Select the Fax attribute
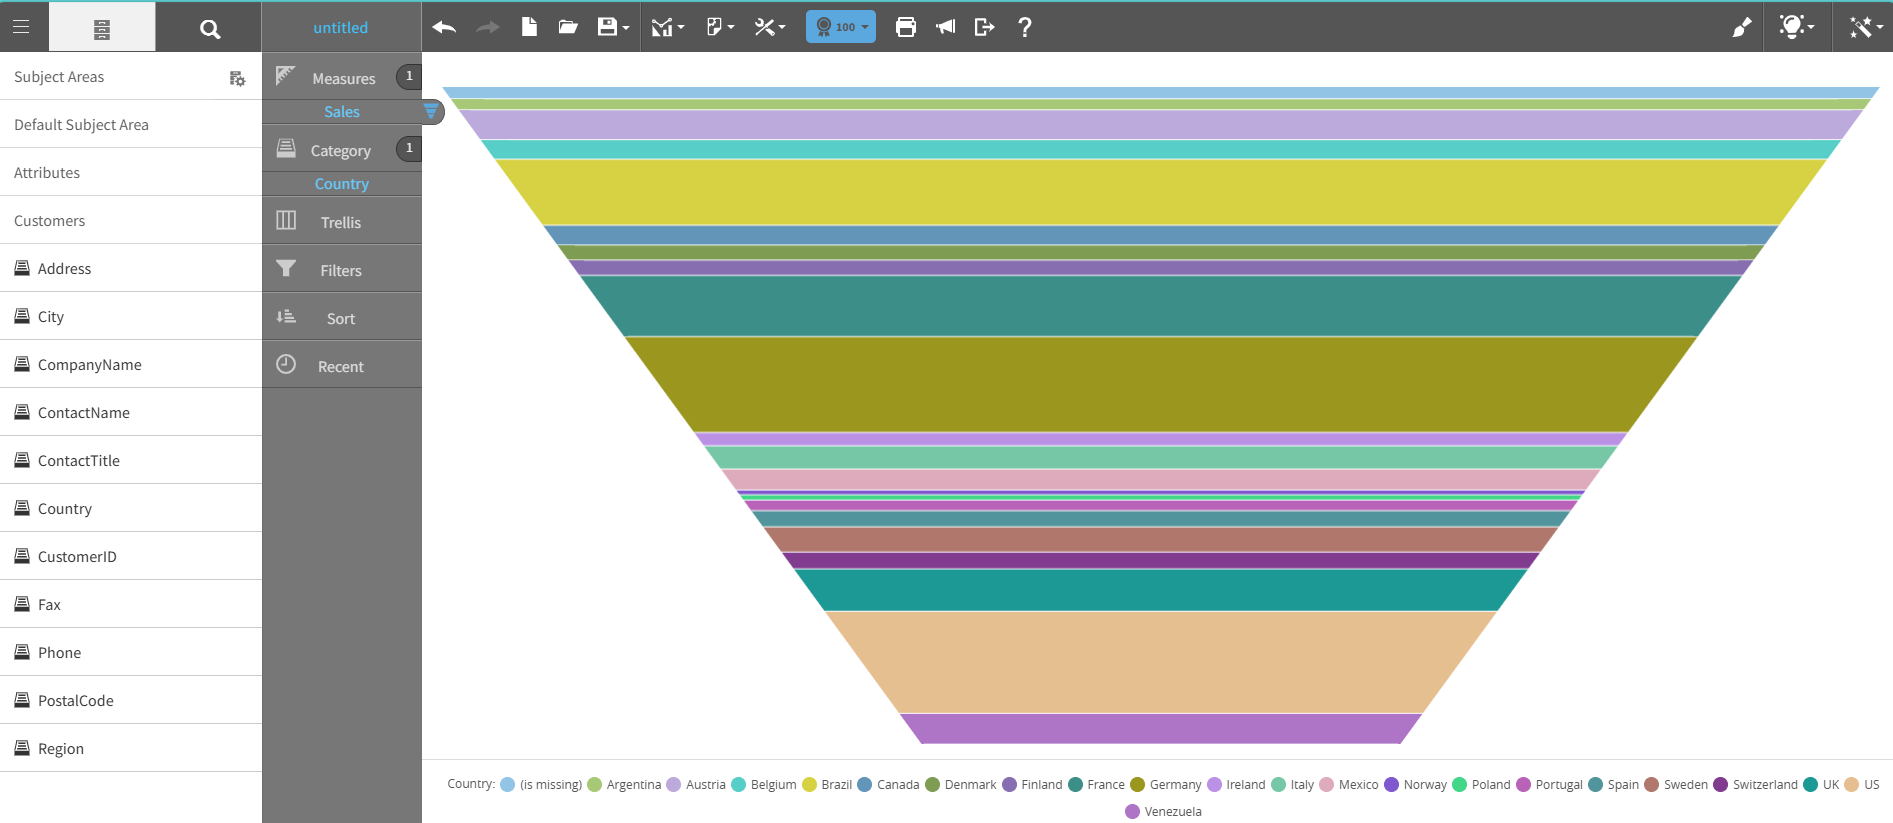Screen dimensions: 1893x823 (131, 605)
